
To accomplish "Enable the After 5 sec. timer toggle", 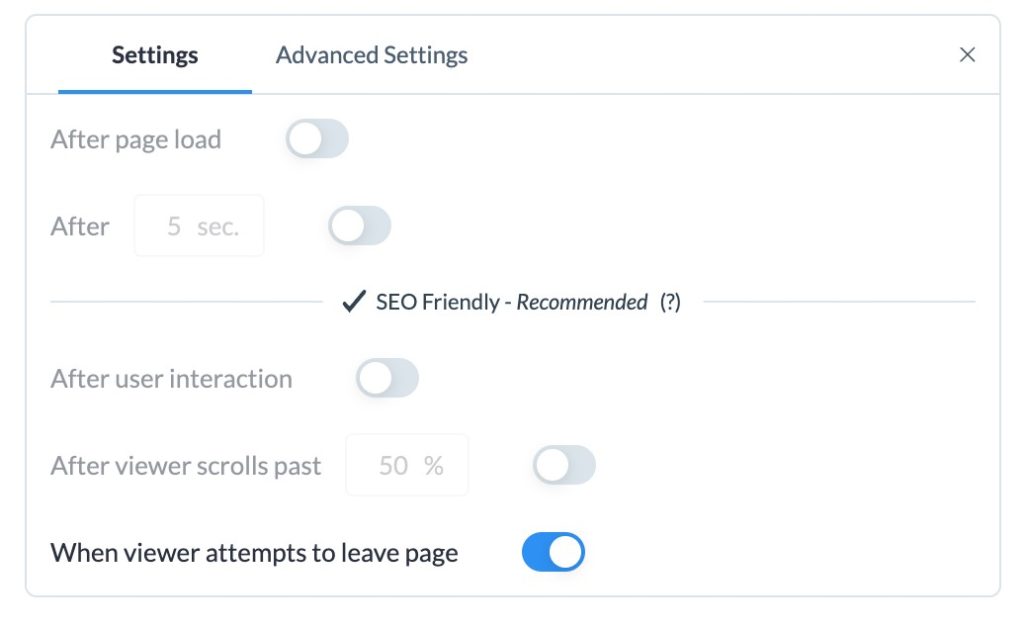I will point(360,226).
